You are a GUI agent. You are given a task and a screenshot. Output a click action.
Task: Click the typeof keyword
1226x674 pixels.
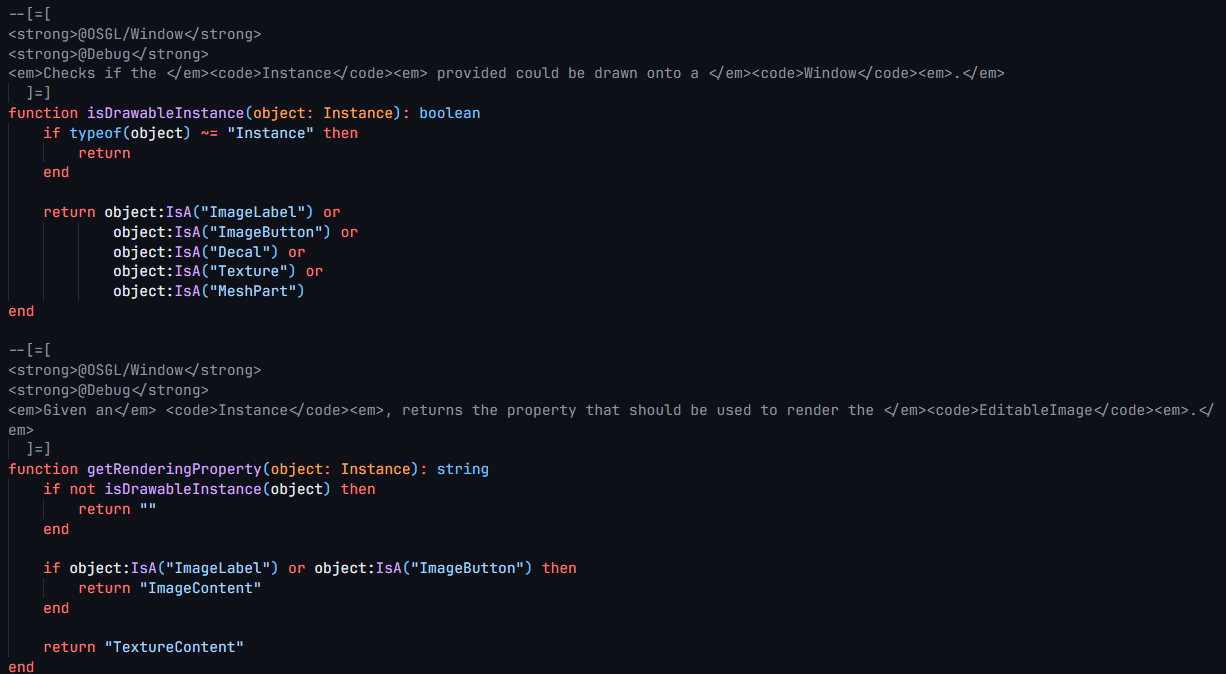coord(95,133)
